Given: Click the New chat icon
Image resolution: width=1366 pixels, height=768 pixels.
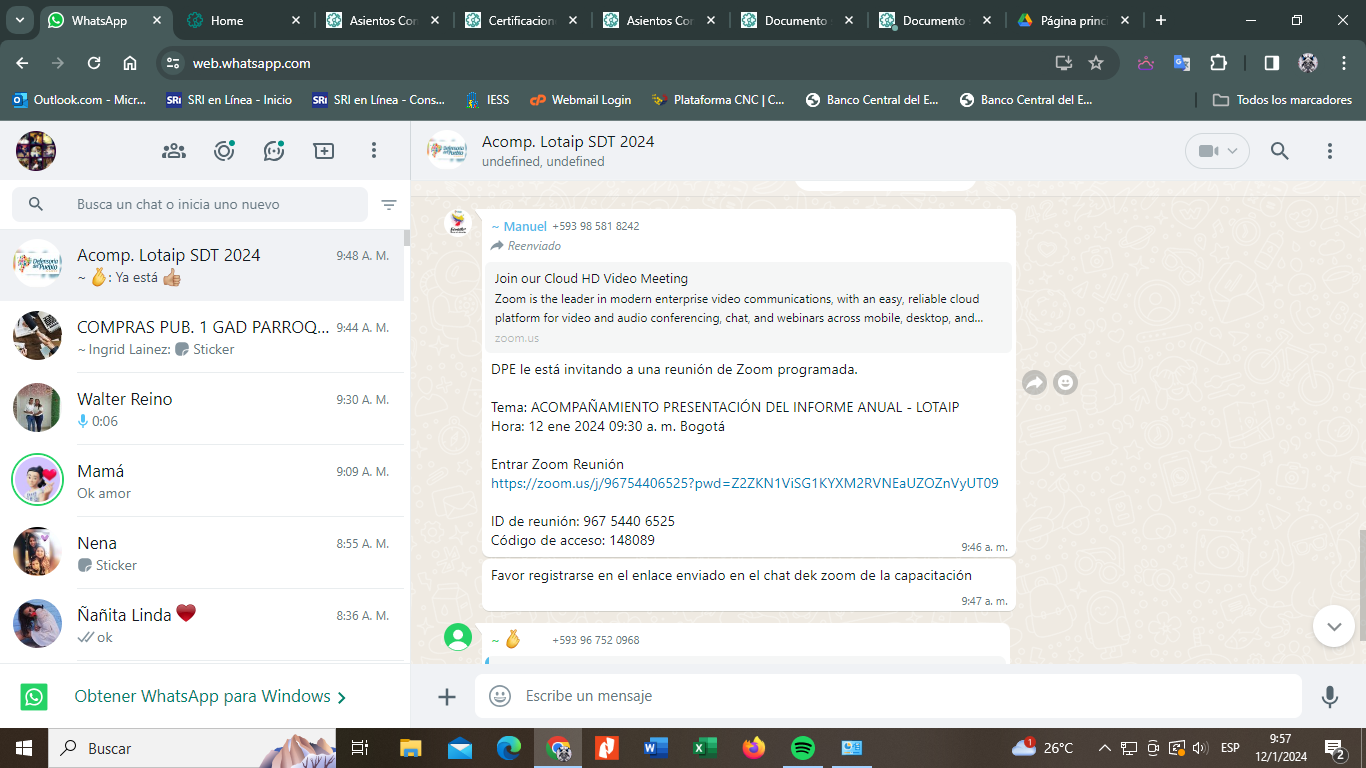Looking at the screenshot, I should click(x=324, y=151).
